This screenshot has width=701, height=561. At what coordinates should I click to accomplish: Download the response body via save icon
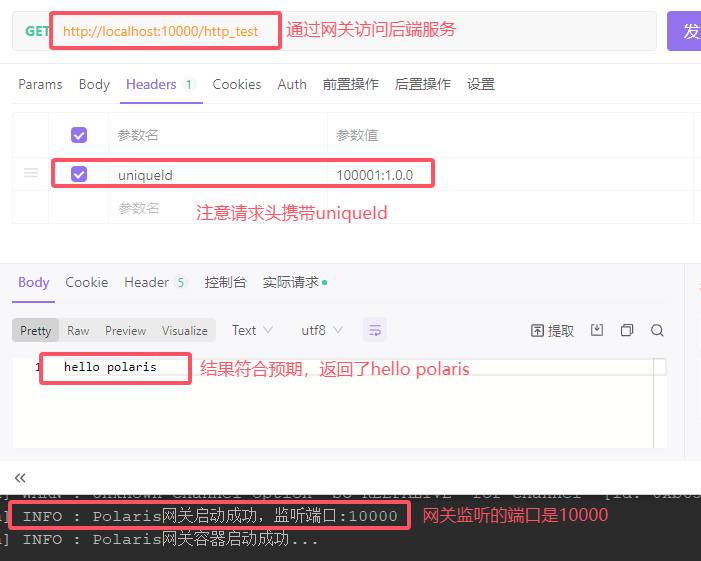coord(597,330)
